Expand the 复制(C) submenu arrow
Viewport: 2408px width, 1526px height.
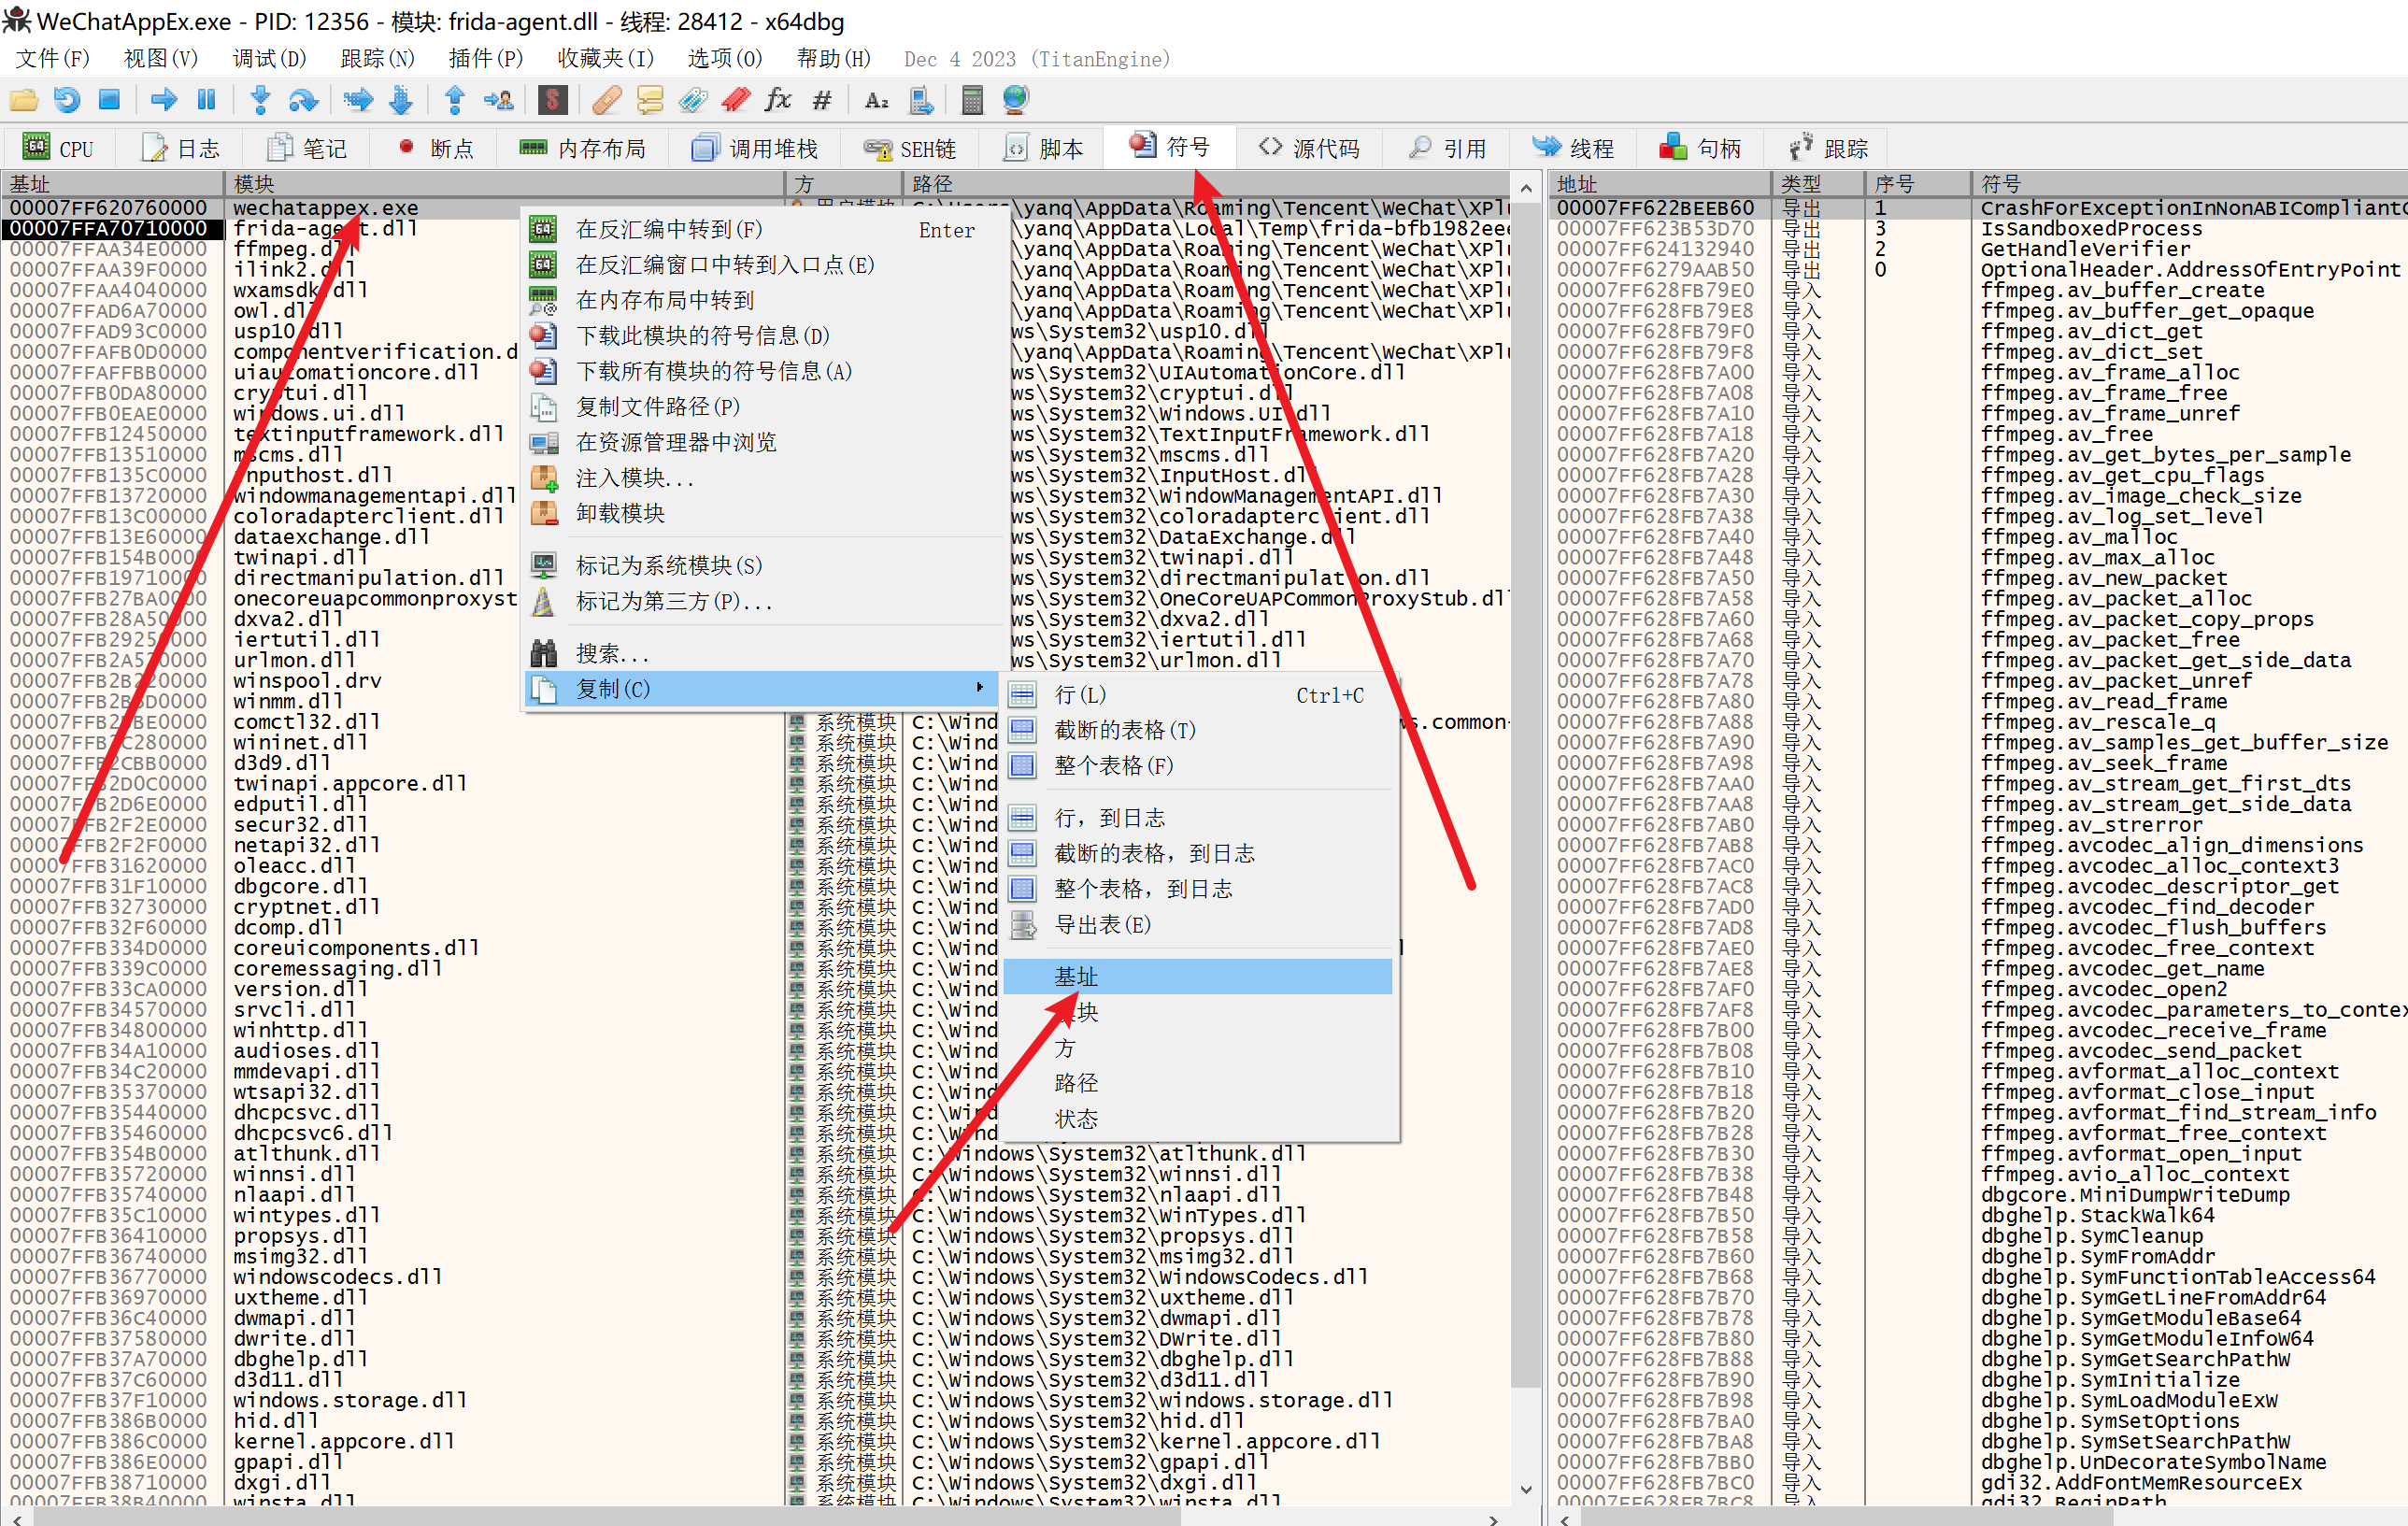point(980,688)
